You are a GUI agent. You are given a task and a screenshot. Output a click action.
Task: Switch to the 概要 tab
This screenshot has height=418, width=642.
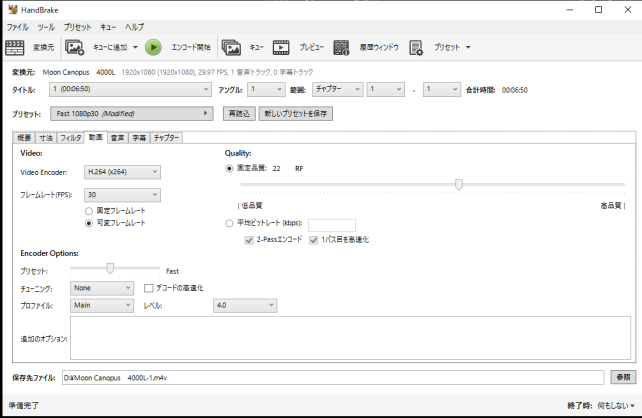(x=24, y=138)
